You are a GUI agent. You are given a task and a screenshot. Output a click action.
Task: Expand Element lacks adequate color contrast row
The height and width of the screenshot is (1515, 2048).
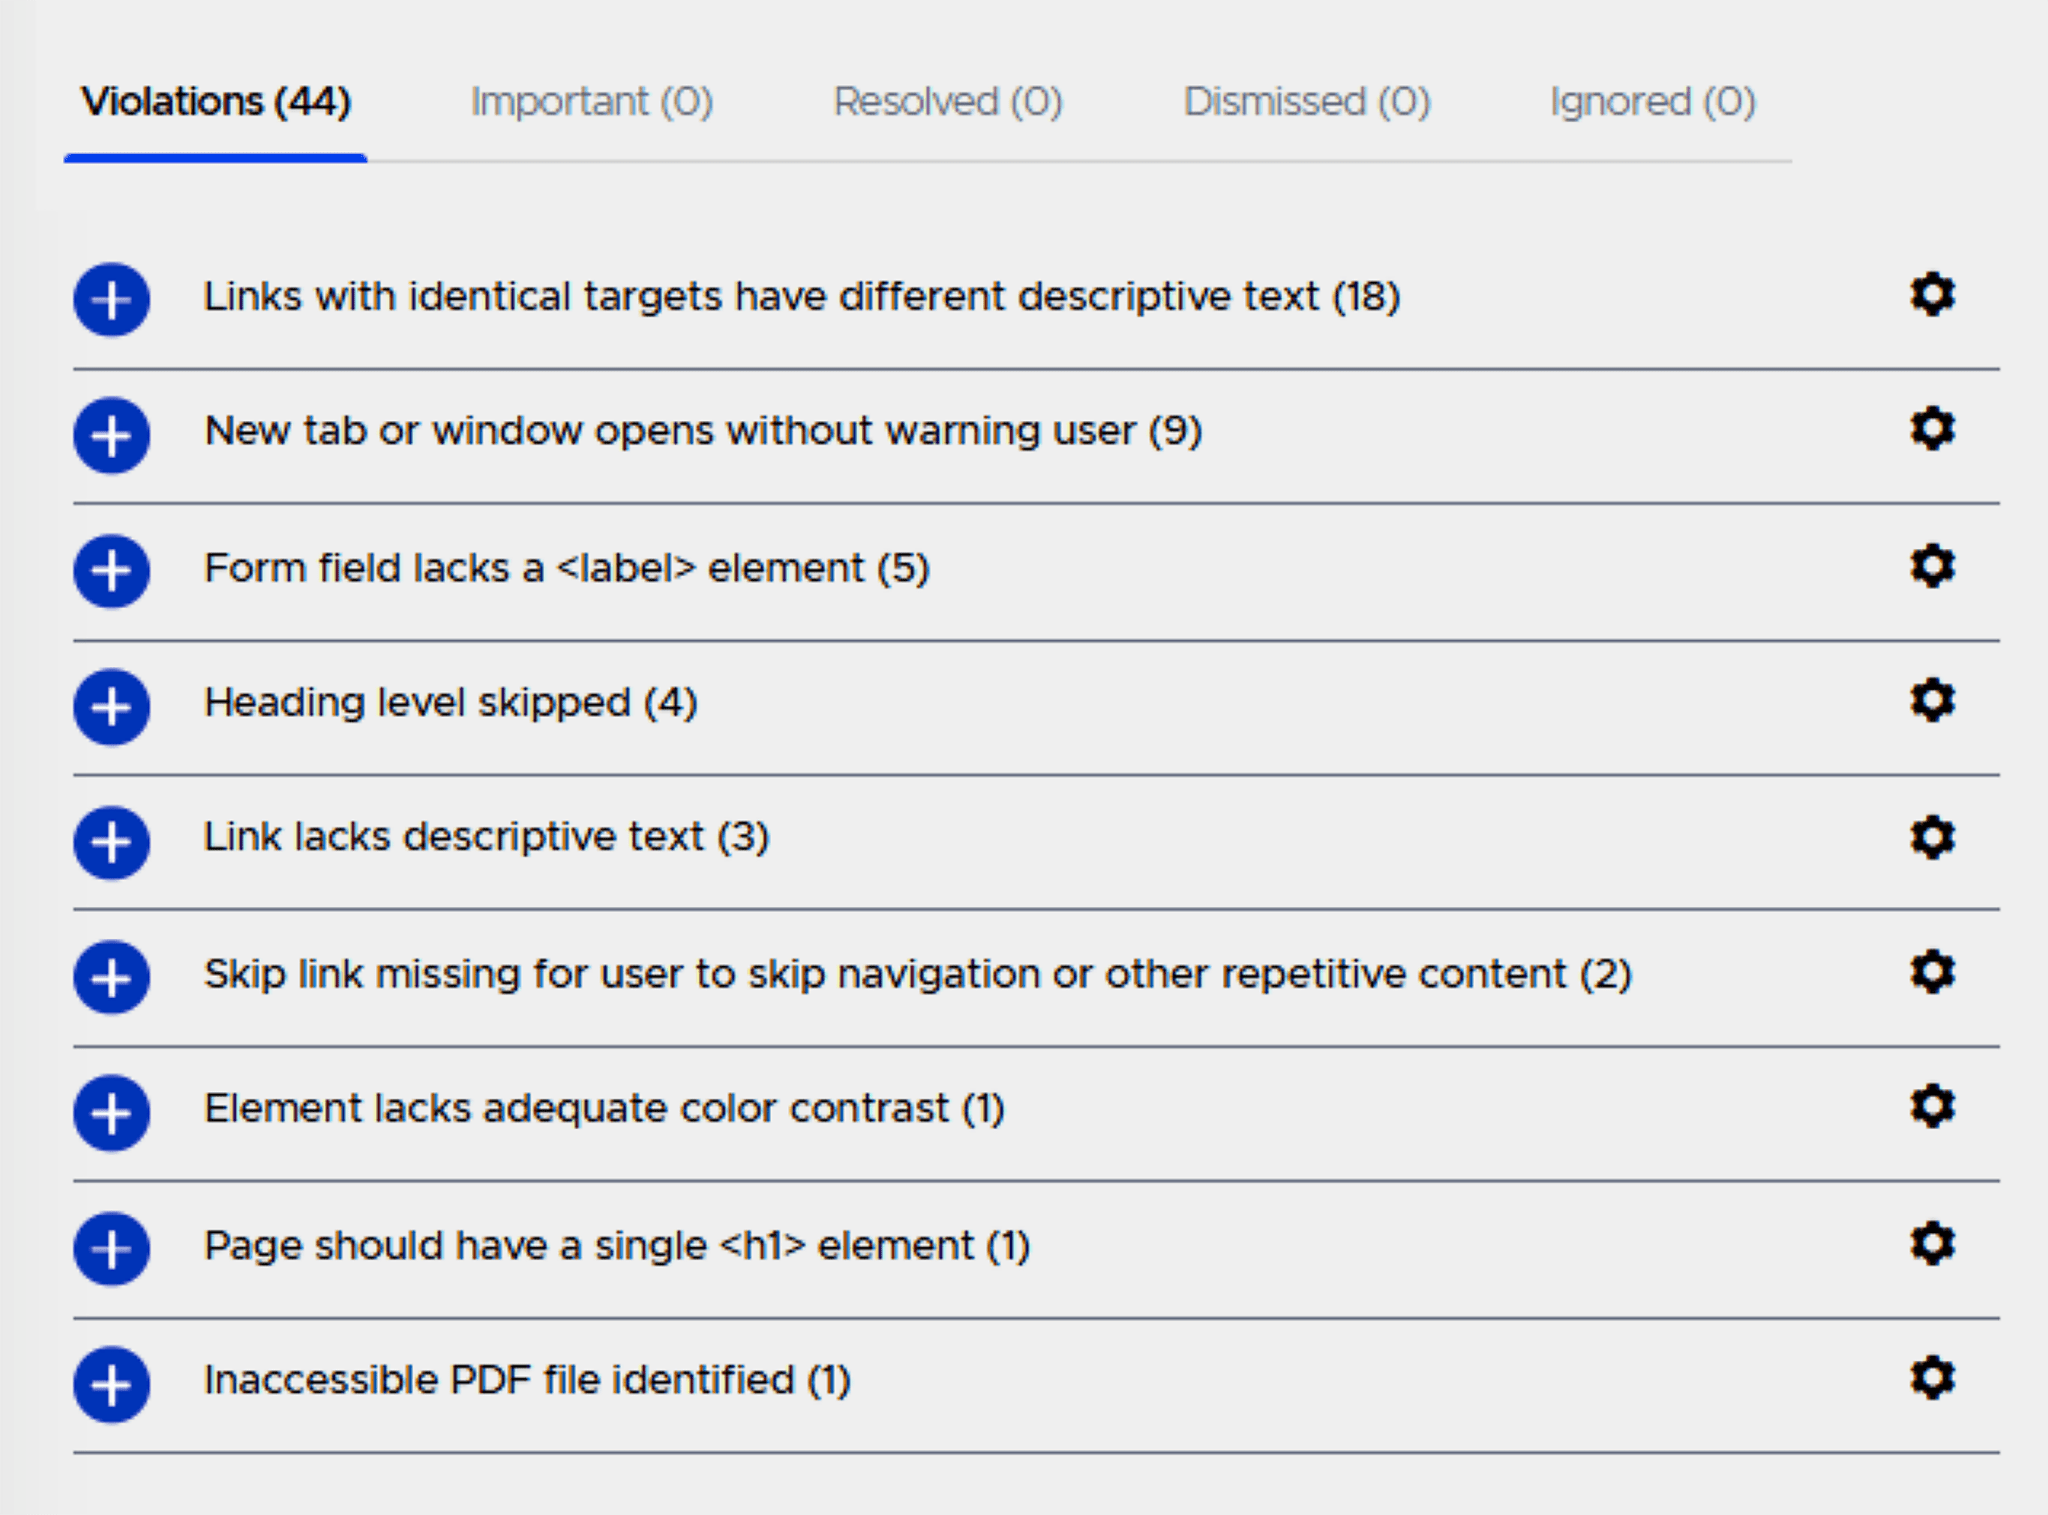[111, 1113]
